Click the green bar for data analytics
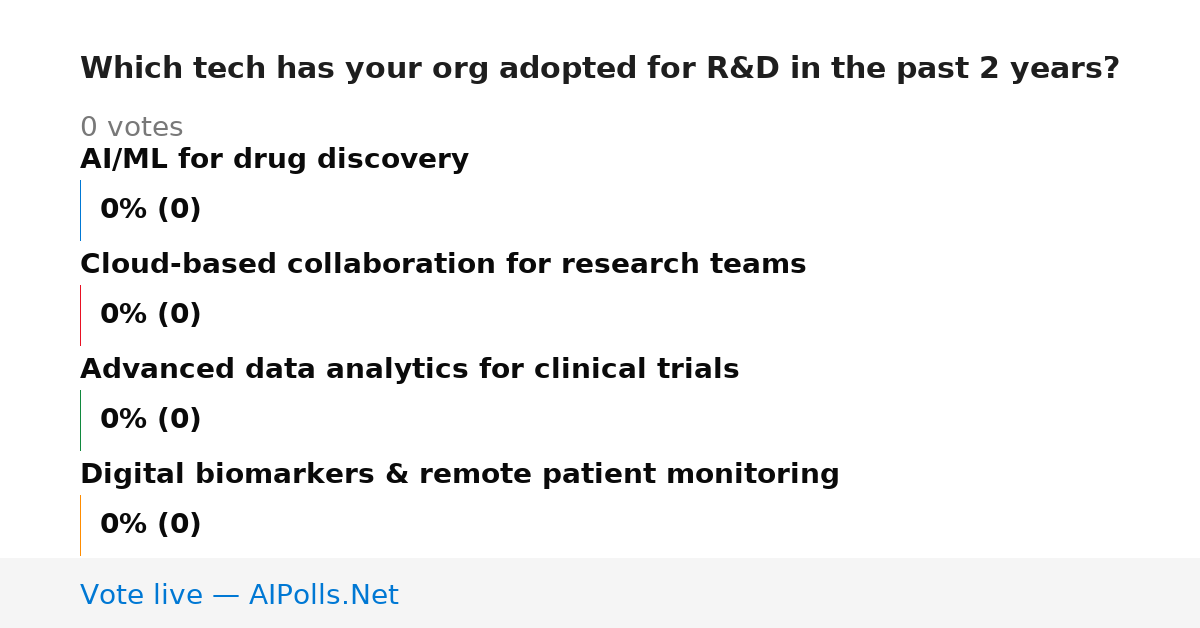This screenshot has width=1200, height=628. tap(81, 420)
